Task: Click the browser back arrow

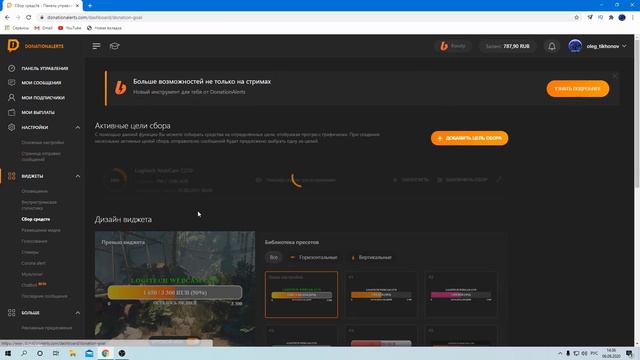Action: click(x=7, y=18)
